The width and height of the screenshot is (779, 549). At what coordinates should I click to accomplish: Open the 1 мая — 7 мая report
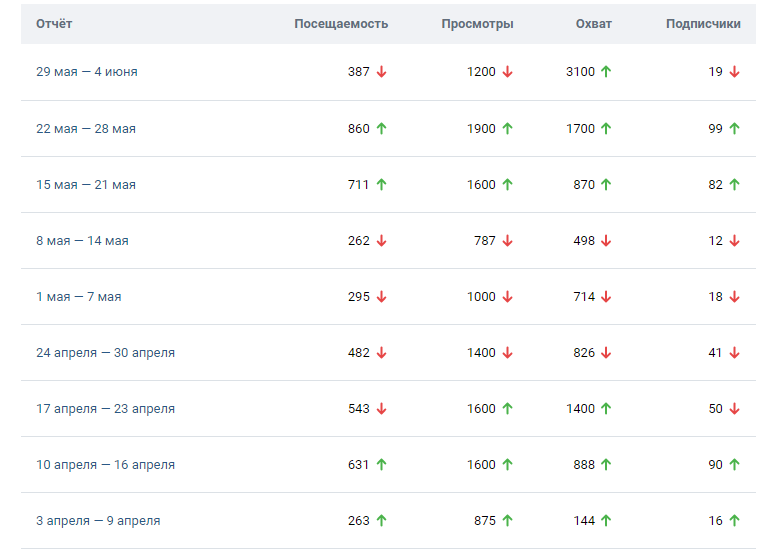pos(79,297)
